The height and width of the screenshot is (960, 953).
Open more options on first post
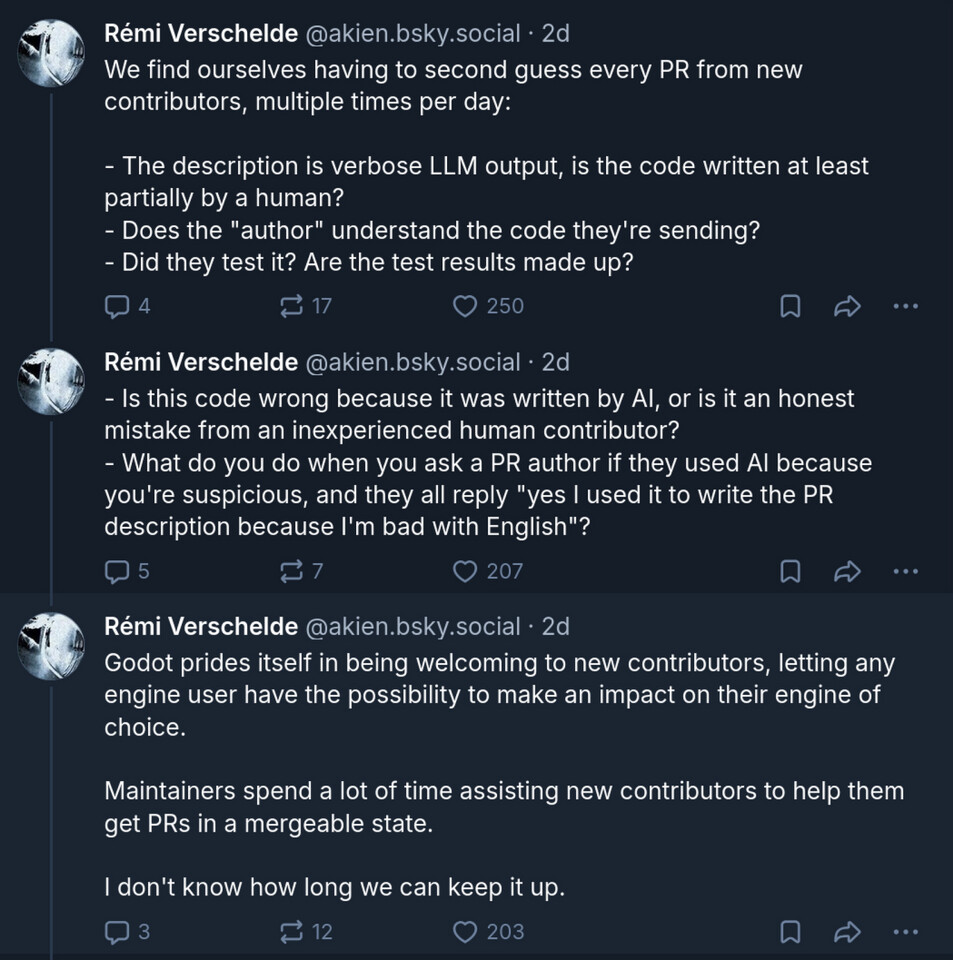pos(905,306)
